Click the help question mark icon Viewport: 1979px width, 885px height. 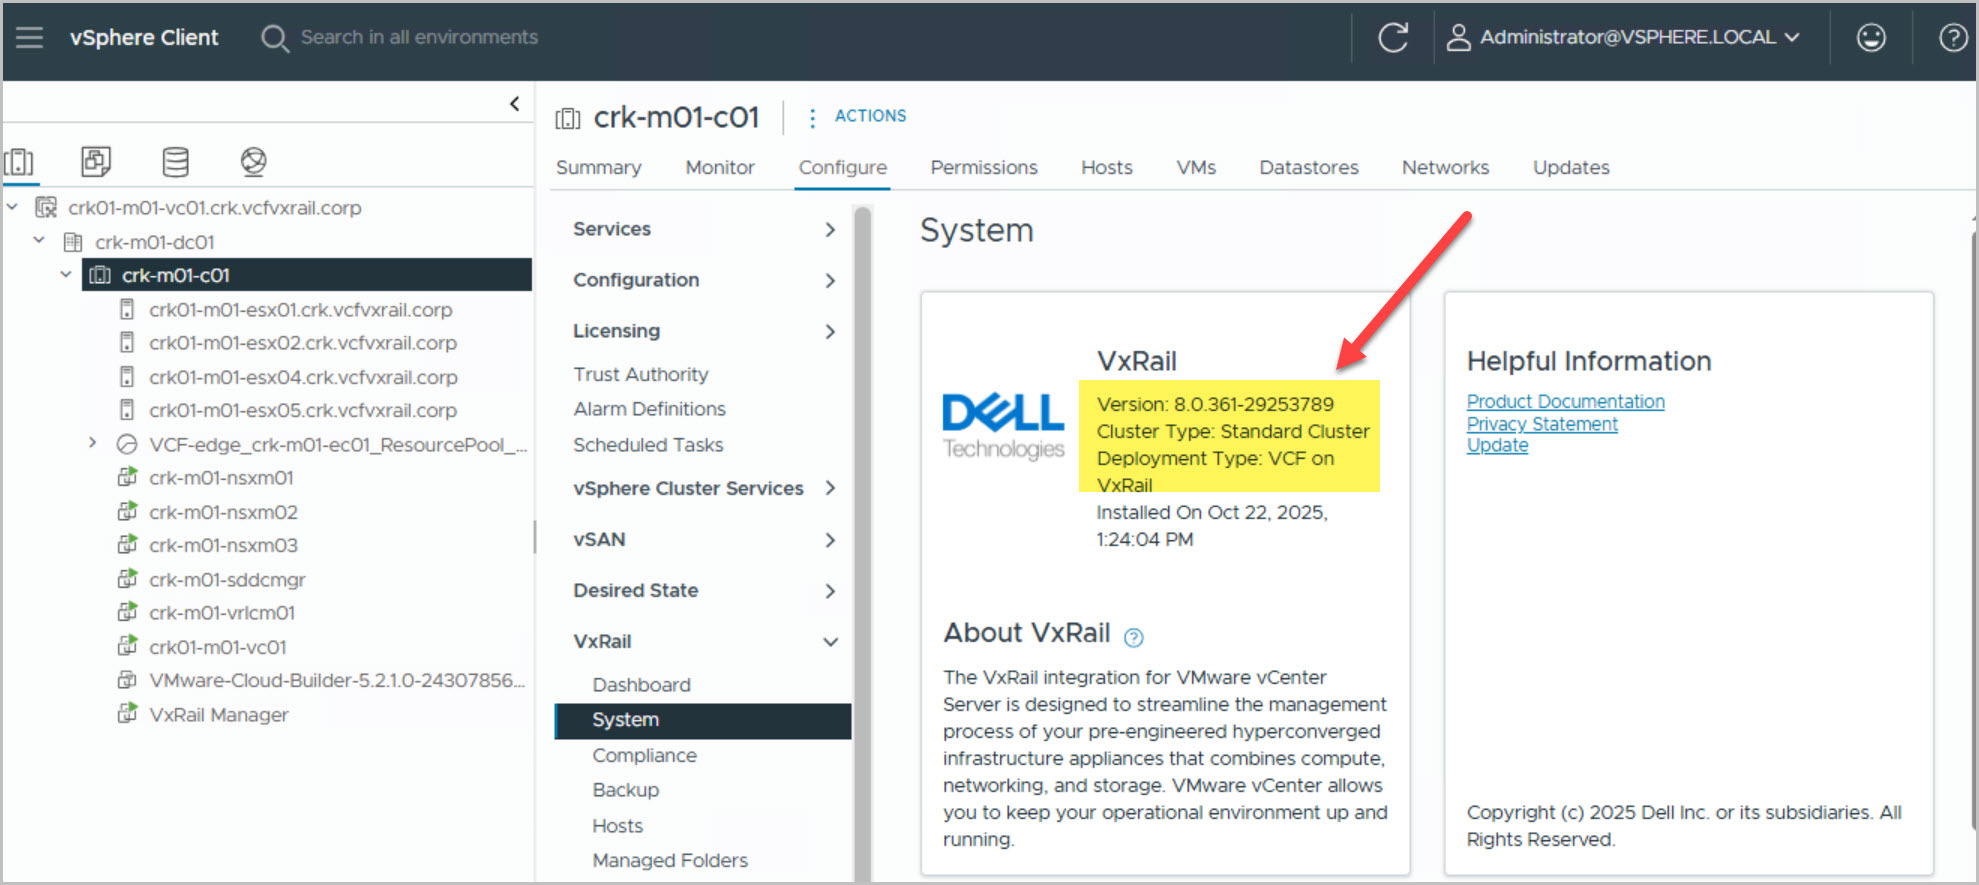pyautogui.click(x=1952, y=38)
